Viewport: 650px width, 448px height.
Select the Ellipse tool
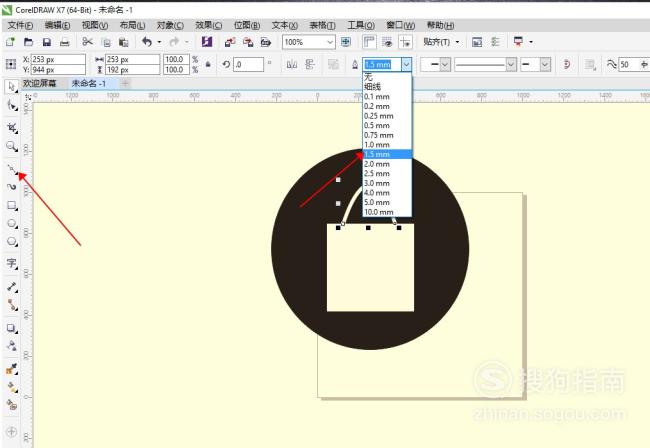click(12, 223)
